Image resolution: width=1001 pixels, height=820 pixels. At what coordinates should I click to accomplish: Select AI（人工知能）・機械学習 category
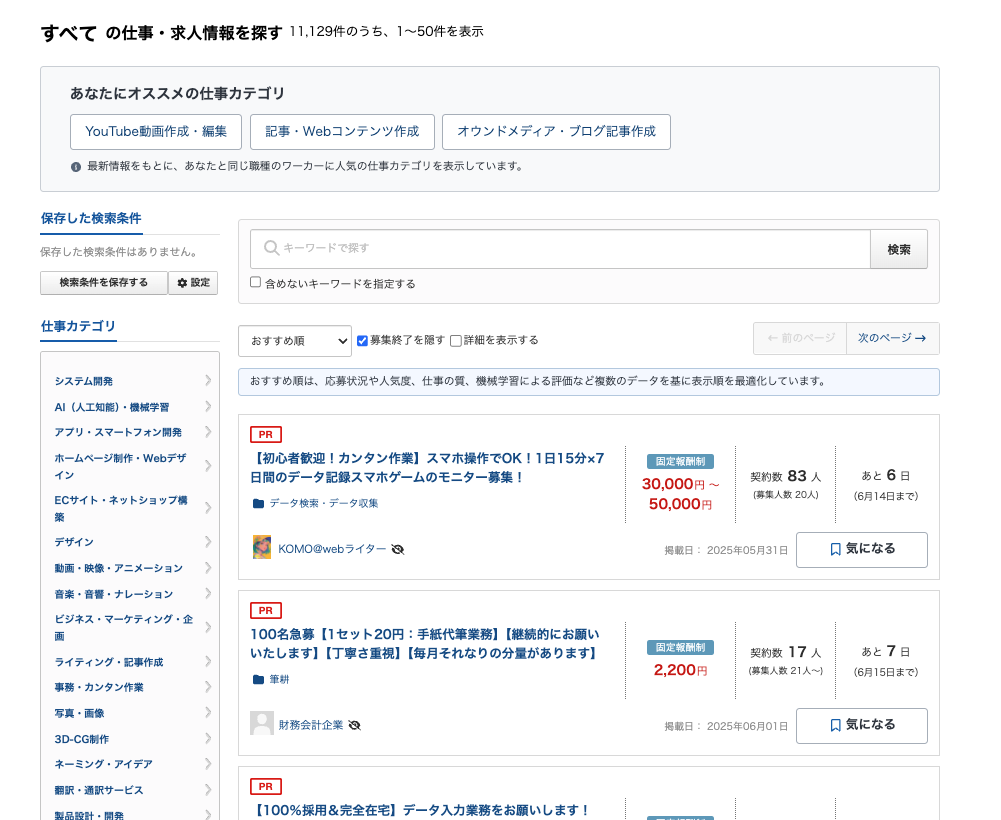tap(112, 407)
